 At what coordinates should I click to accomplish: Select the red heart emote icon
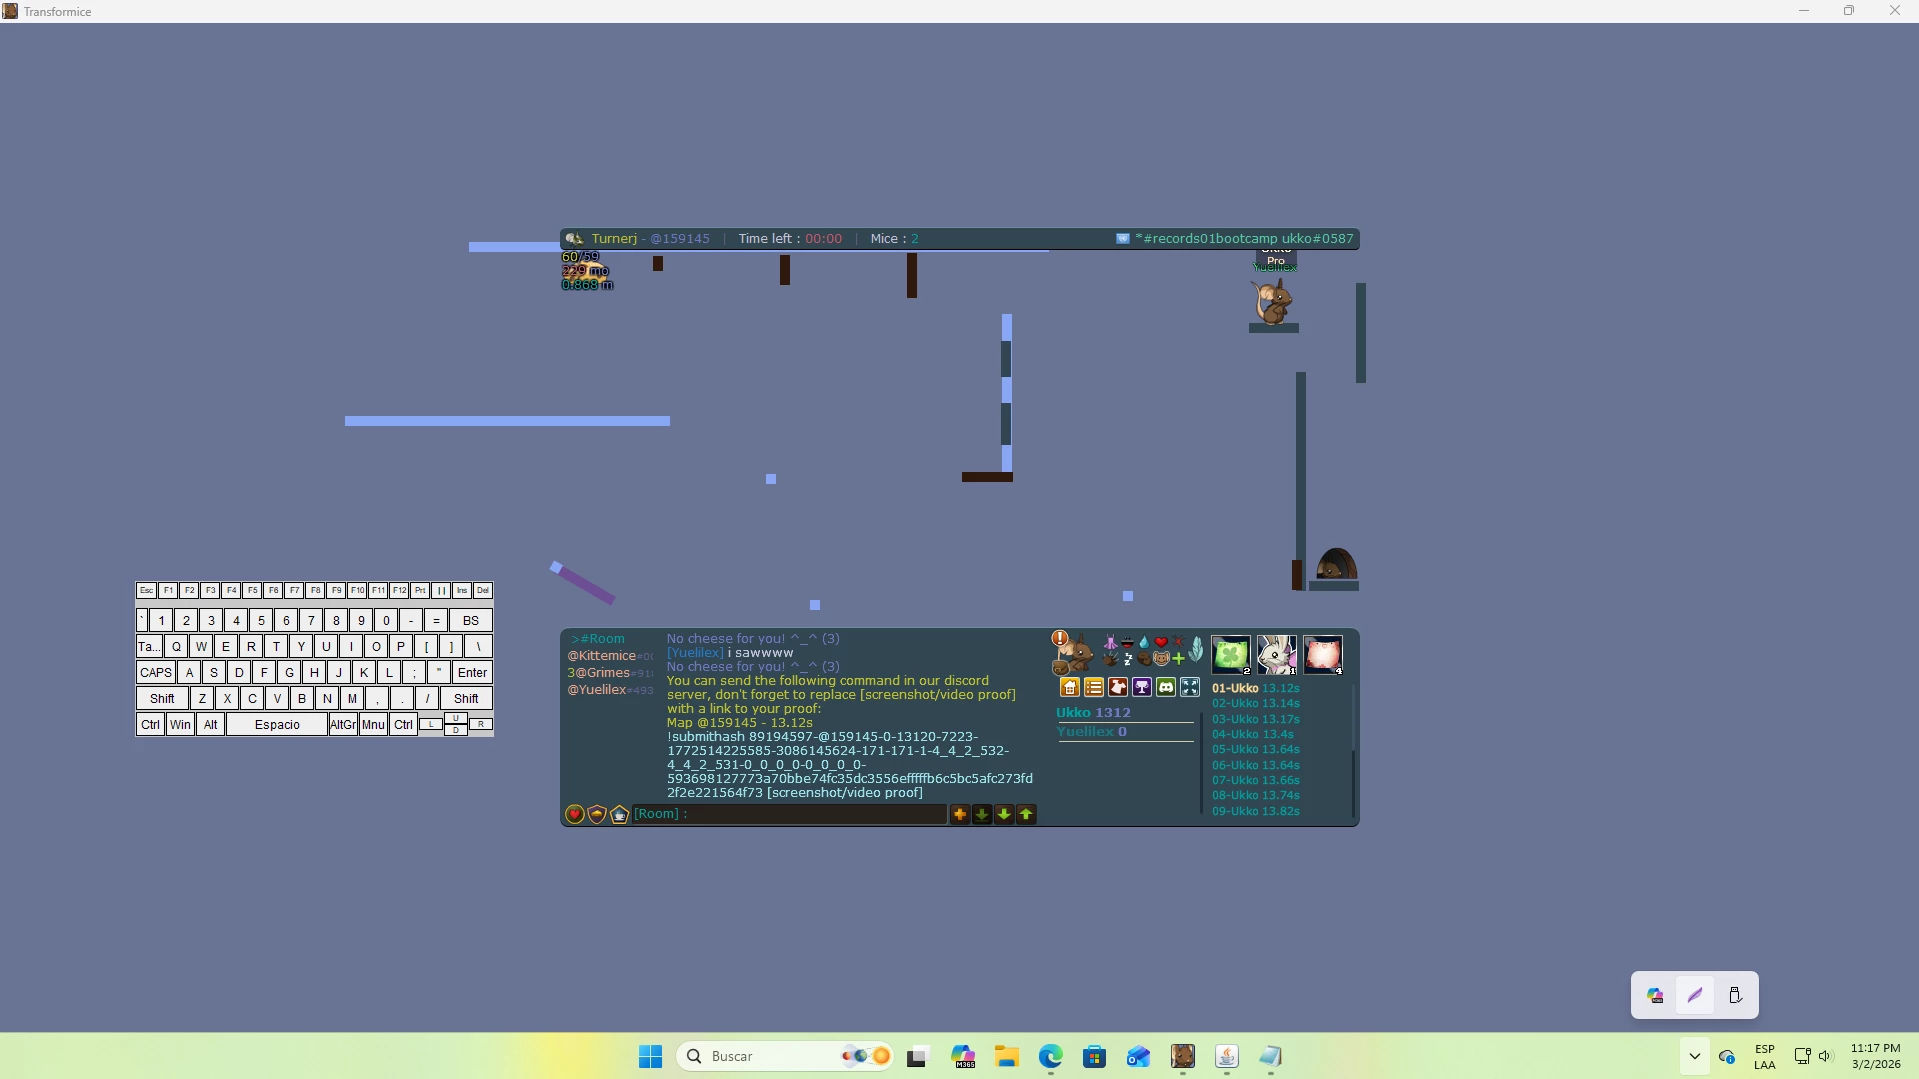point(1161,642)
